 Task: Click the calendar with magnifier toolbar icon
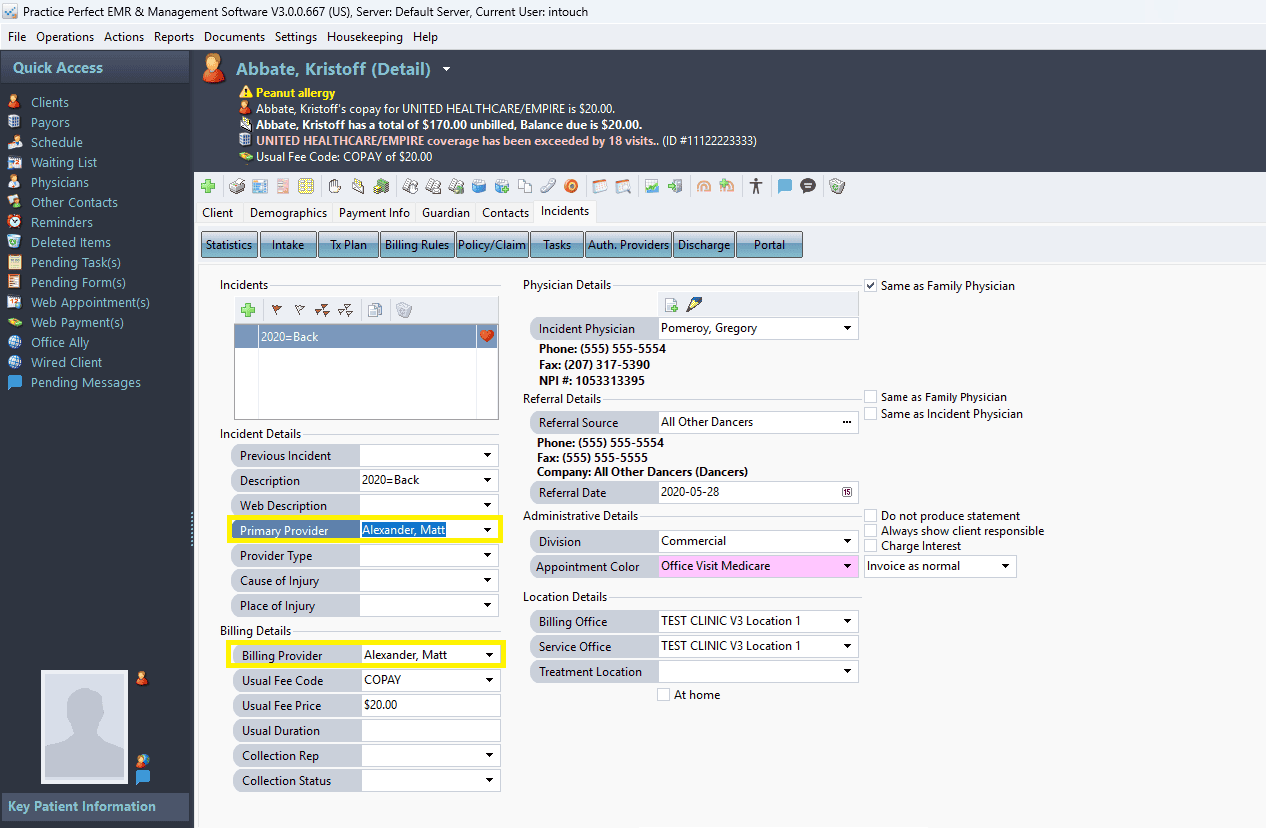[623, 186]
